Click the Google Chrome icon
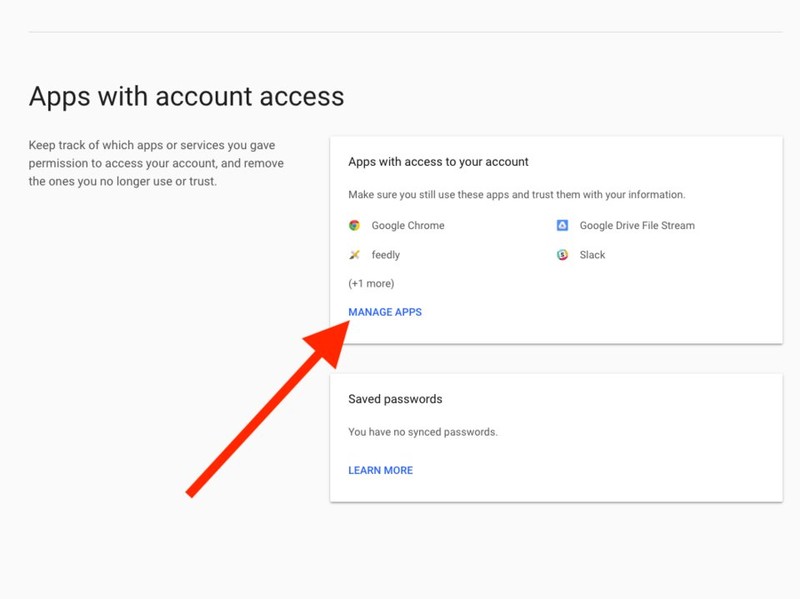This screenshot has height=599, width=800. pos(354,226)
